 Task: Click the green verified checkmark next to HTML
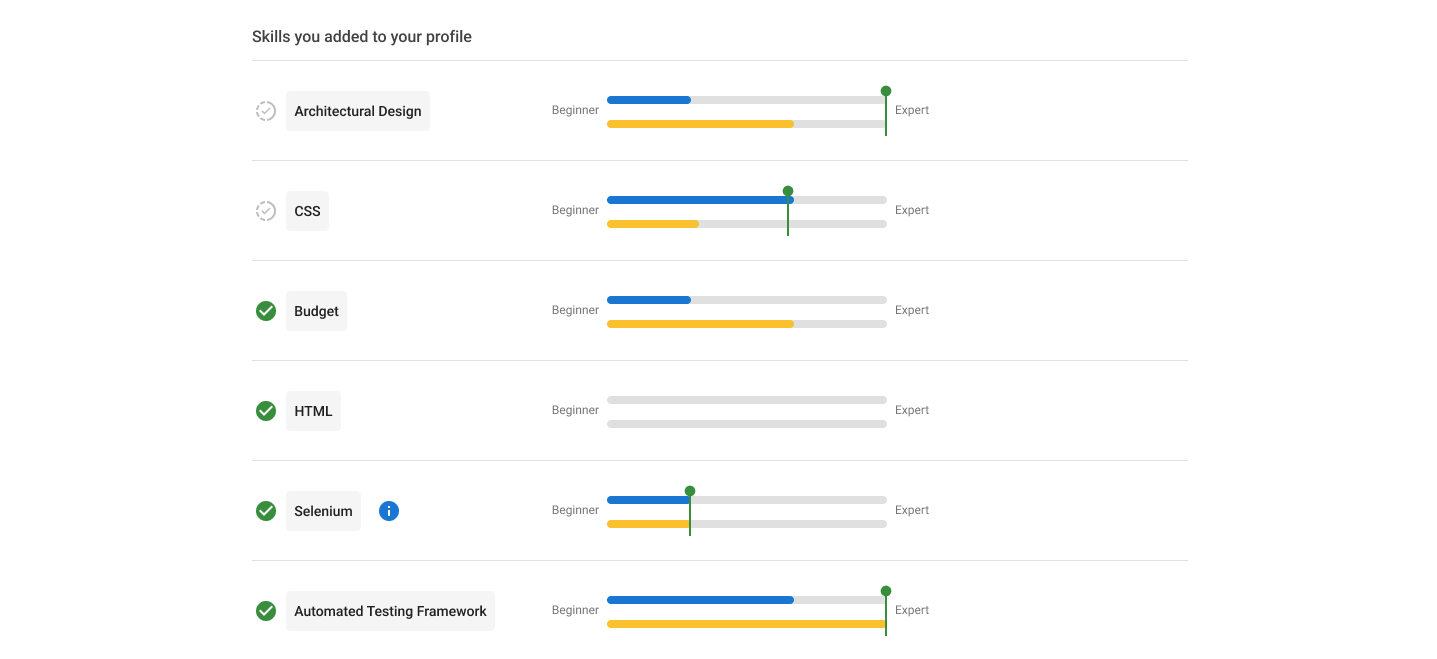tap(266, 411)
